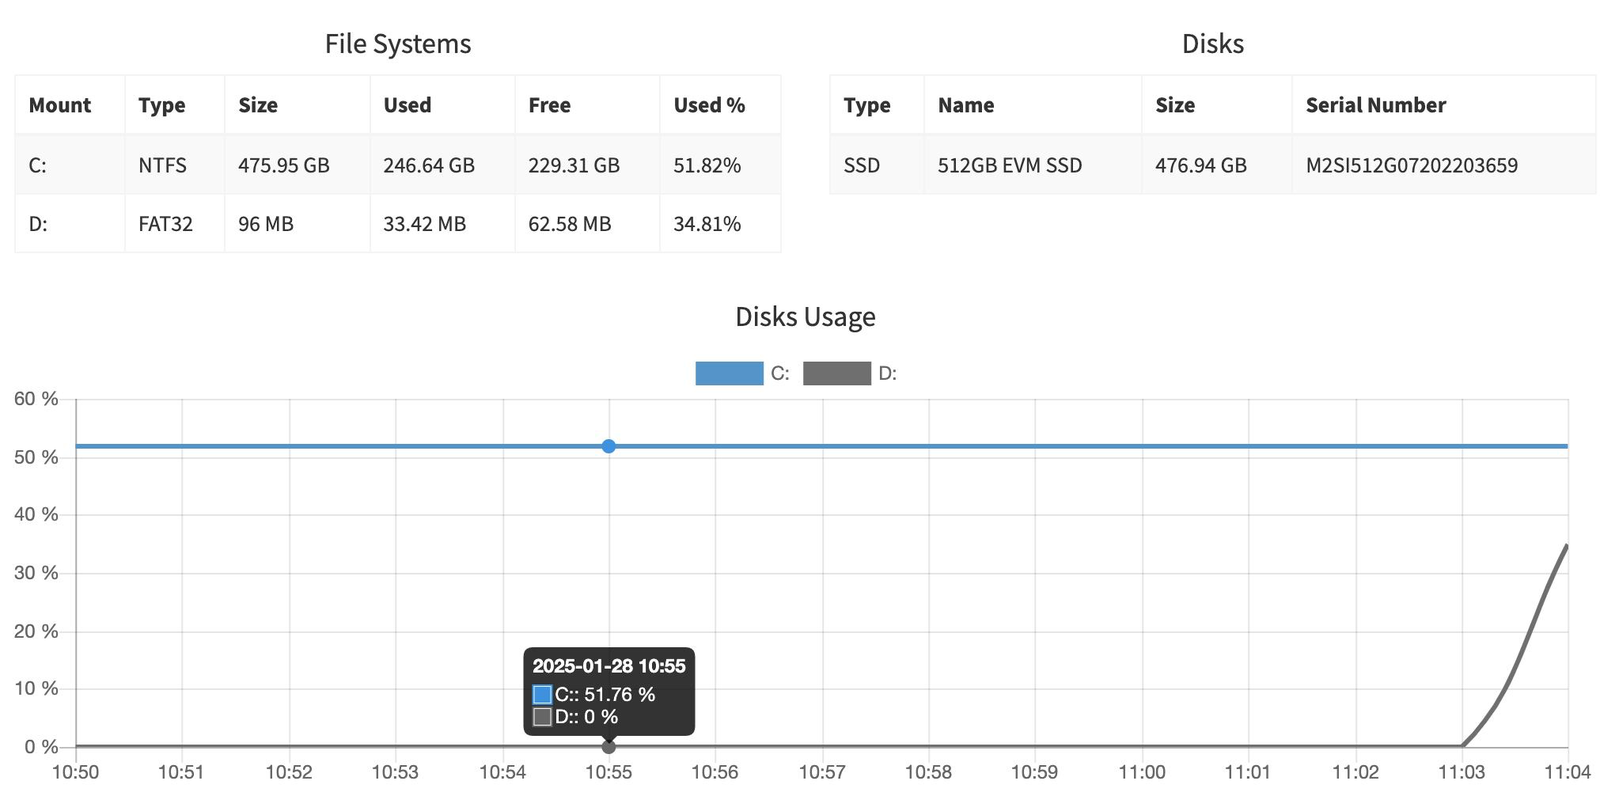Click the 476.94 GB disk size cell
This screenshot has height=796, width=1600.
1217,165
